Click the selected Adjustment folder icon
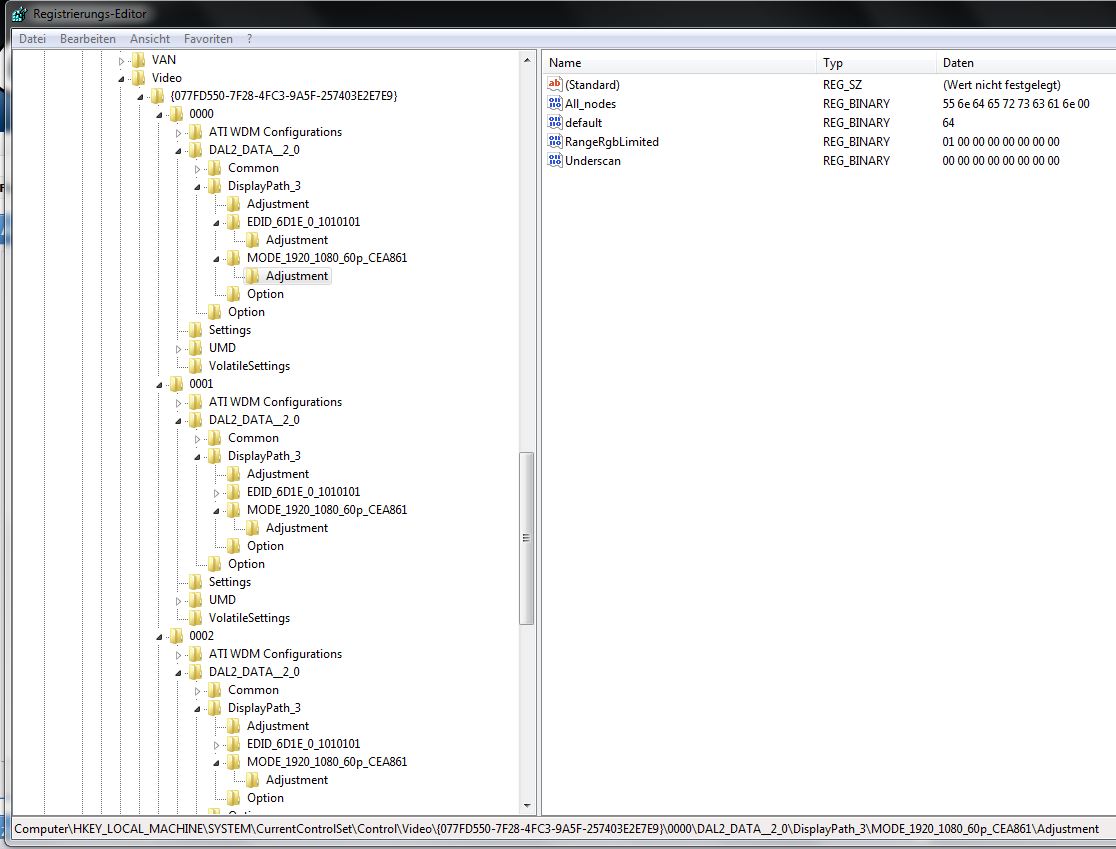The height and width of the screenshot is (849, 1116). click(x=253, y=276)
